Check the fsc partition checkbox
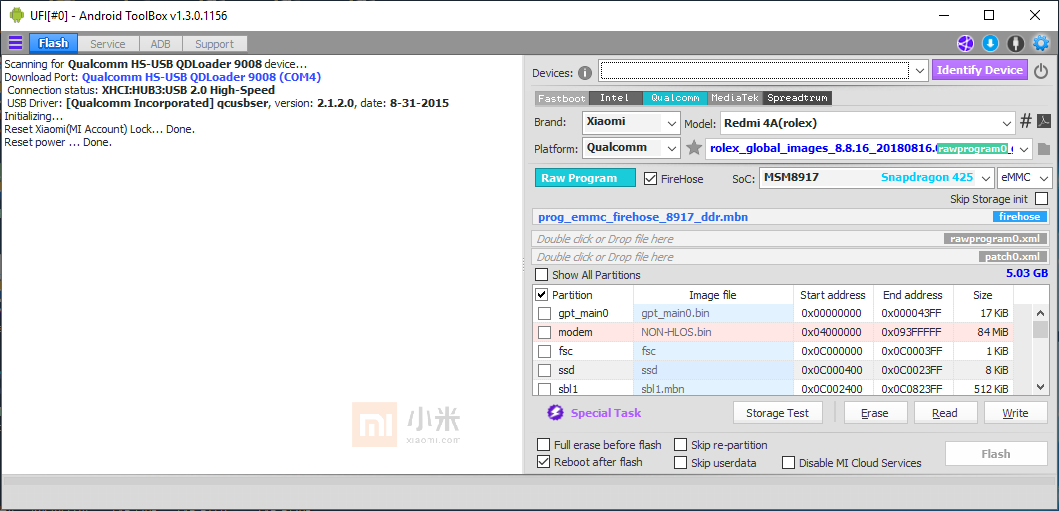The width and height of the screenshot is (1059, 511). click(x=544, y=351)
